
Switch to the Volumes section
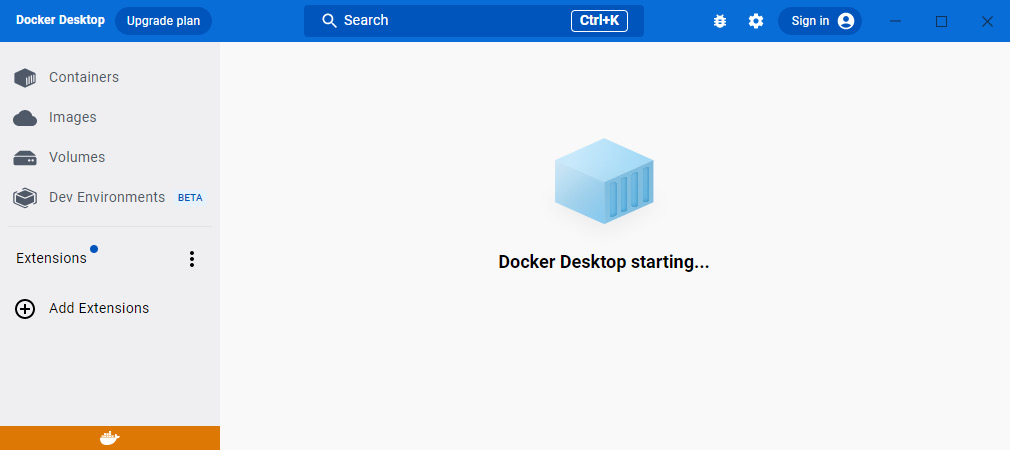tap(77, 157)
